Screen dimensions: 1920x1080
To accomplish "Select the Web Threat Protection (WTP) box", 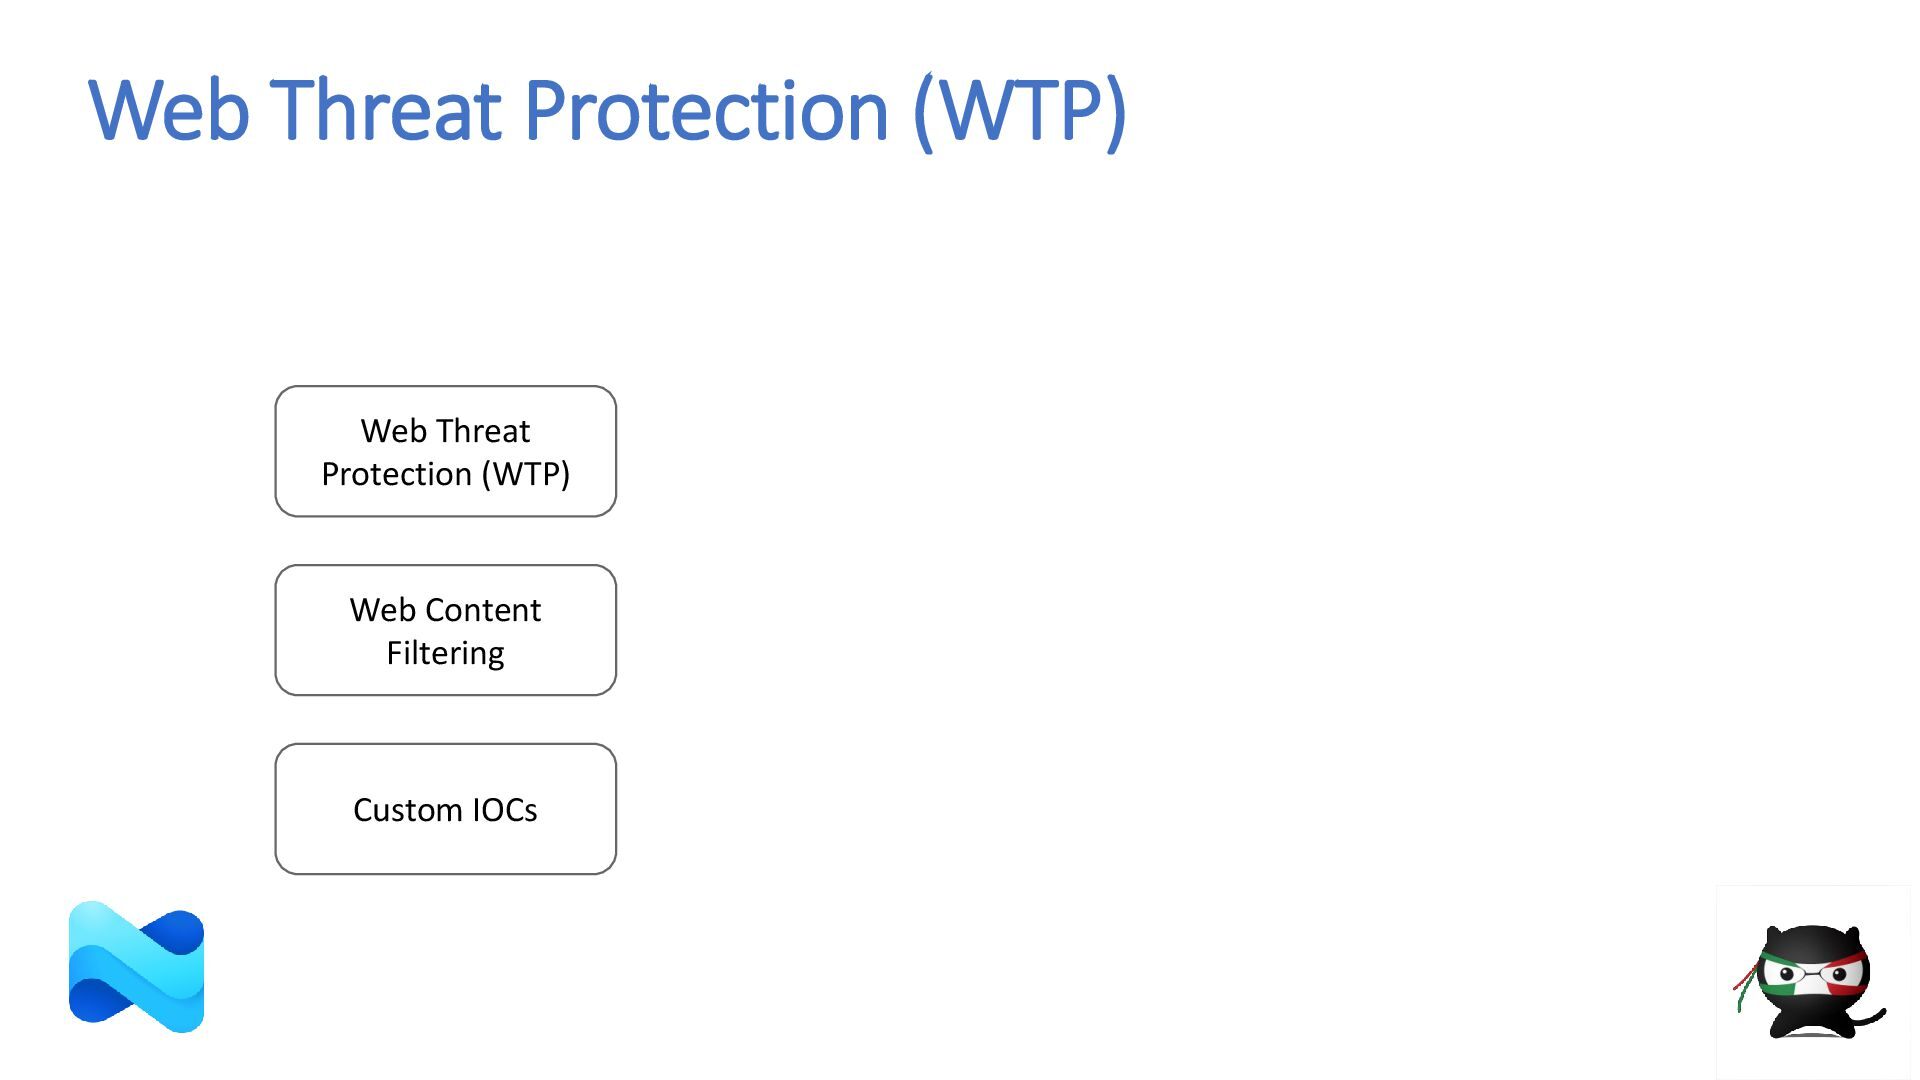I will [445, 451].
